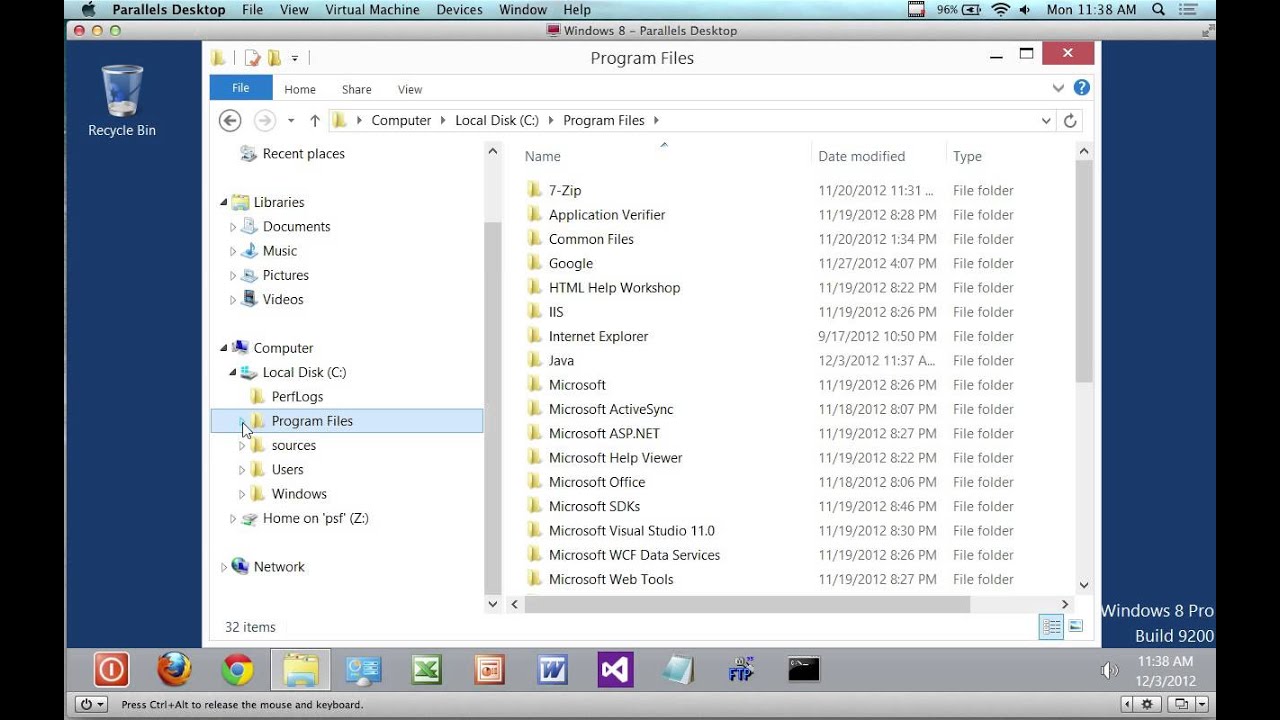1280x720 pixels.
Task: Click the quick access Properties icon
Action: tap(252, 58)
